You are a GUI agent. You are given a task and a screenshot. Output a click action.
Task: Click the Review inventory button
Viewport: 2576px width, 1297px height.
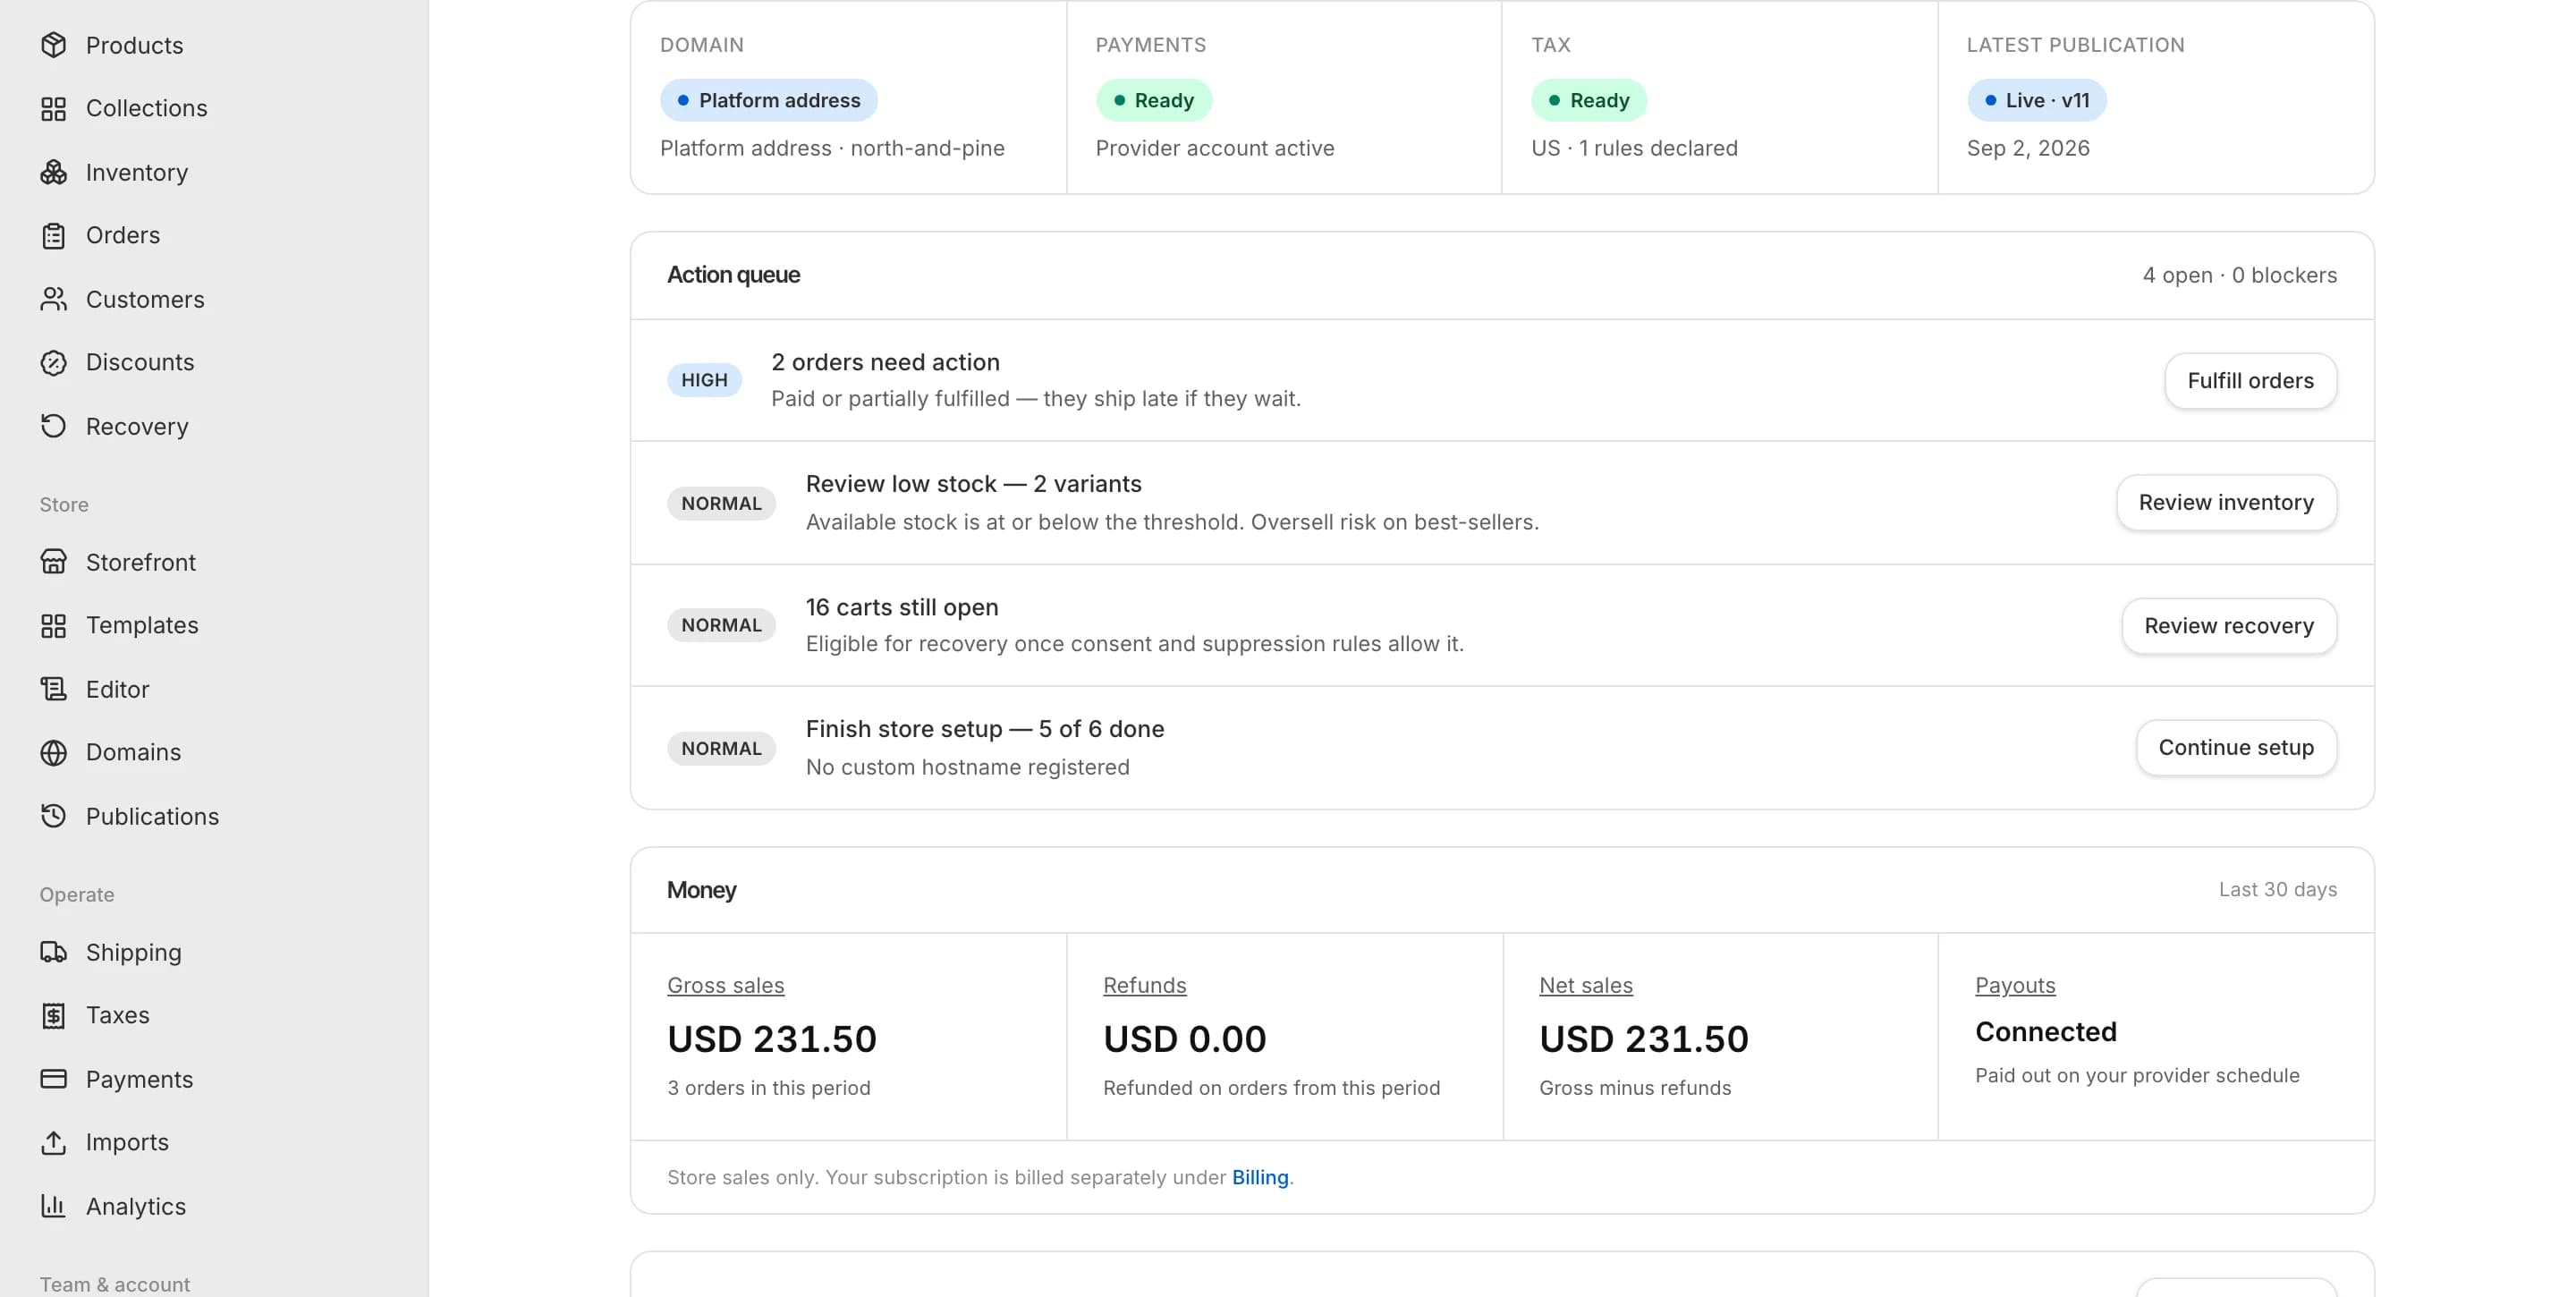[x=2226, y=503]
